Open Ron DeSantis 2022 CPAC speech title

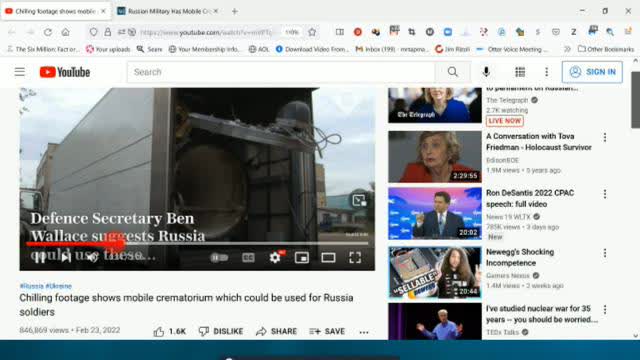530,198
